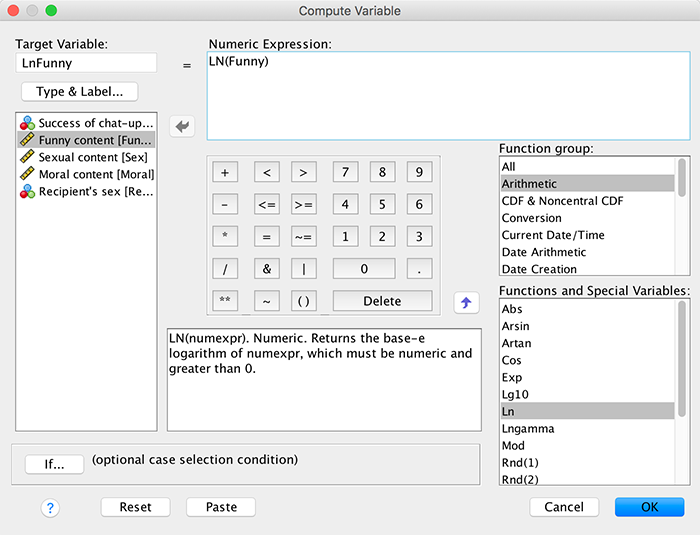This screenshot has height=535, width=700.
Task: Open the If case selection condition
Action: [x=54, y=464]
